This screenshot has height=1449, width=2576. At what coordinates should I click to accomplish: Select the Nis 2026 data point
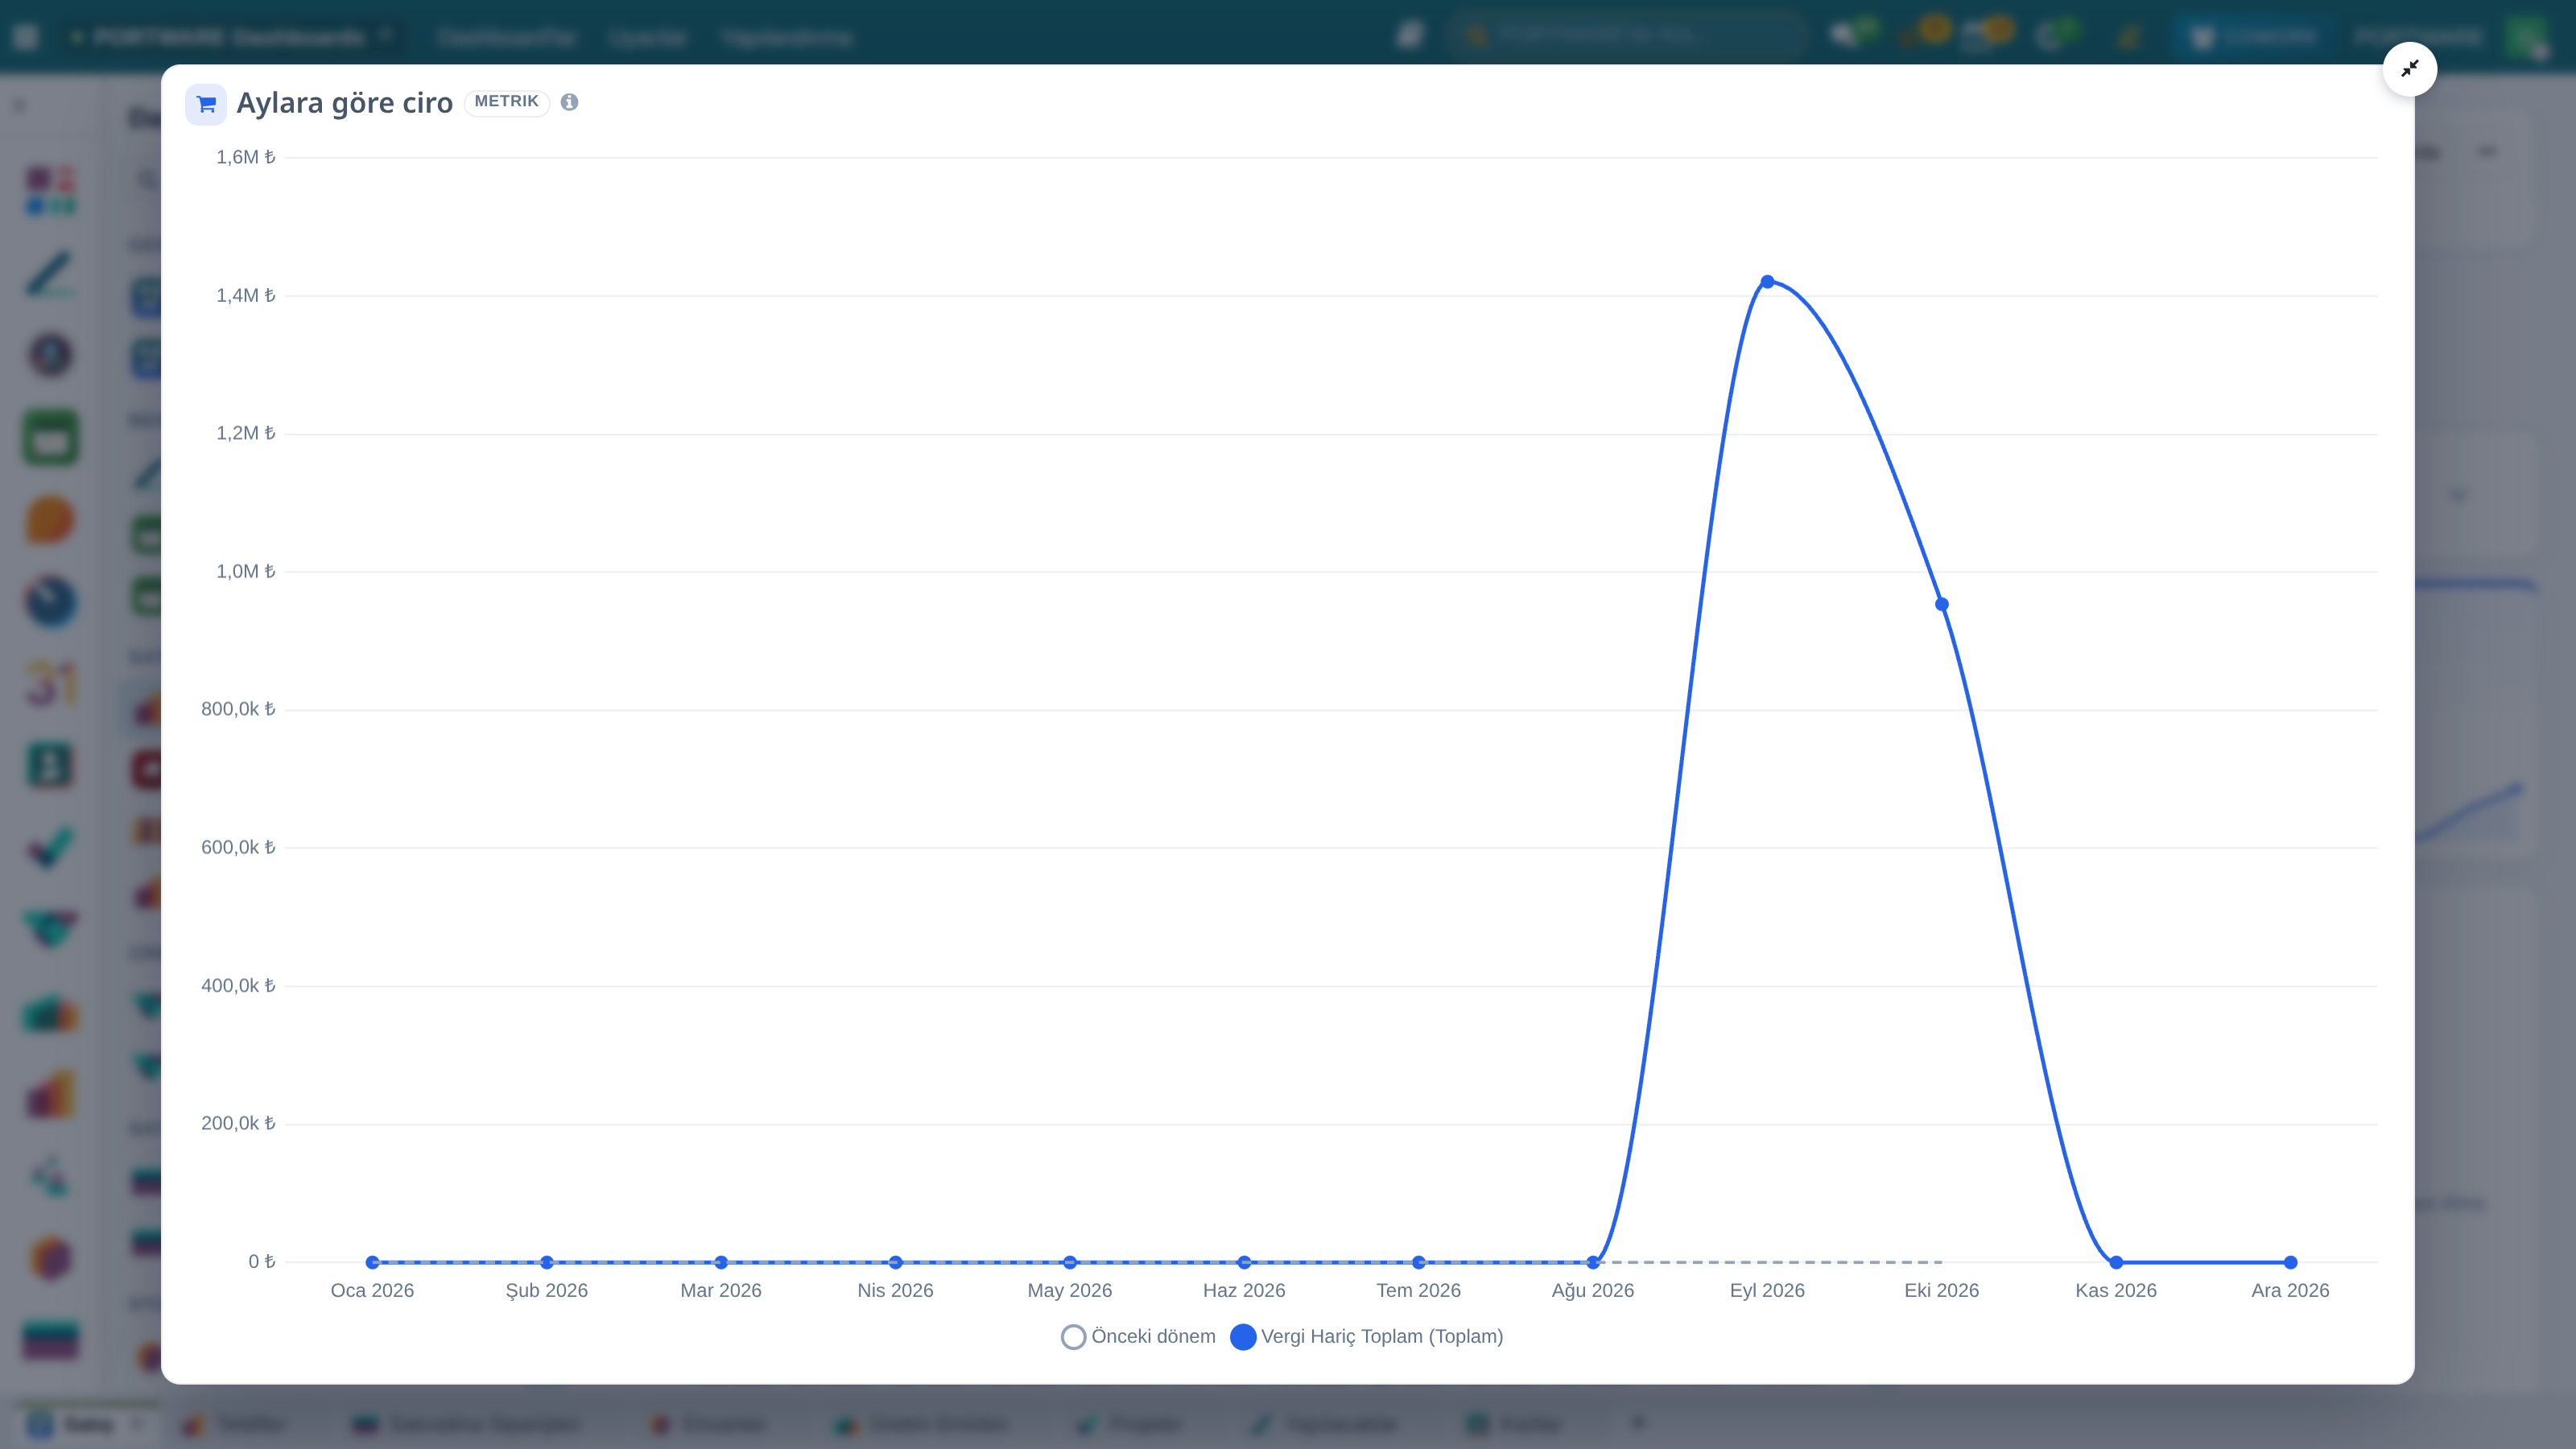pos(895,1262)
